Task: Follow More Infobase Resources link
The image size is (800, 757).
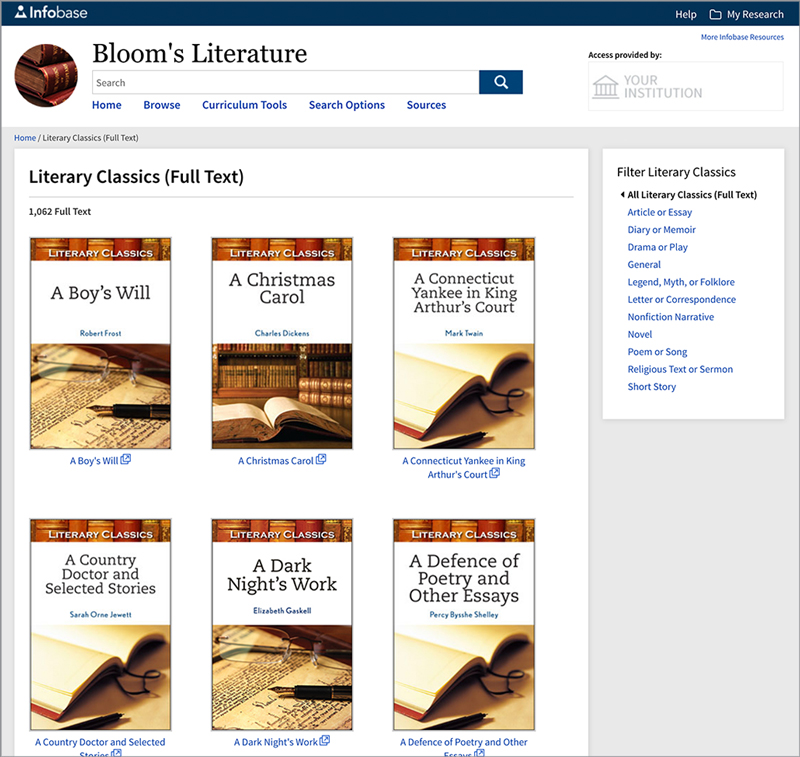Action: pyautogui.click(x=742, y=37)
